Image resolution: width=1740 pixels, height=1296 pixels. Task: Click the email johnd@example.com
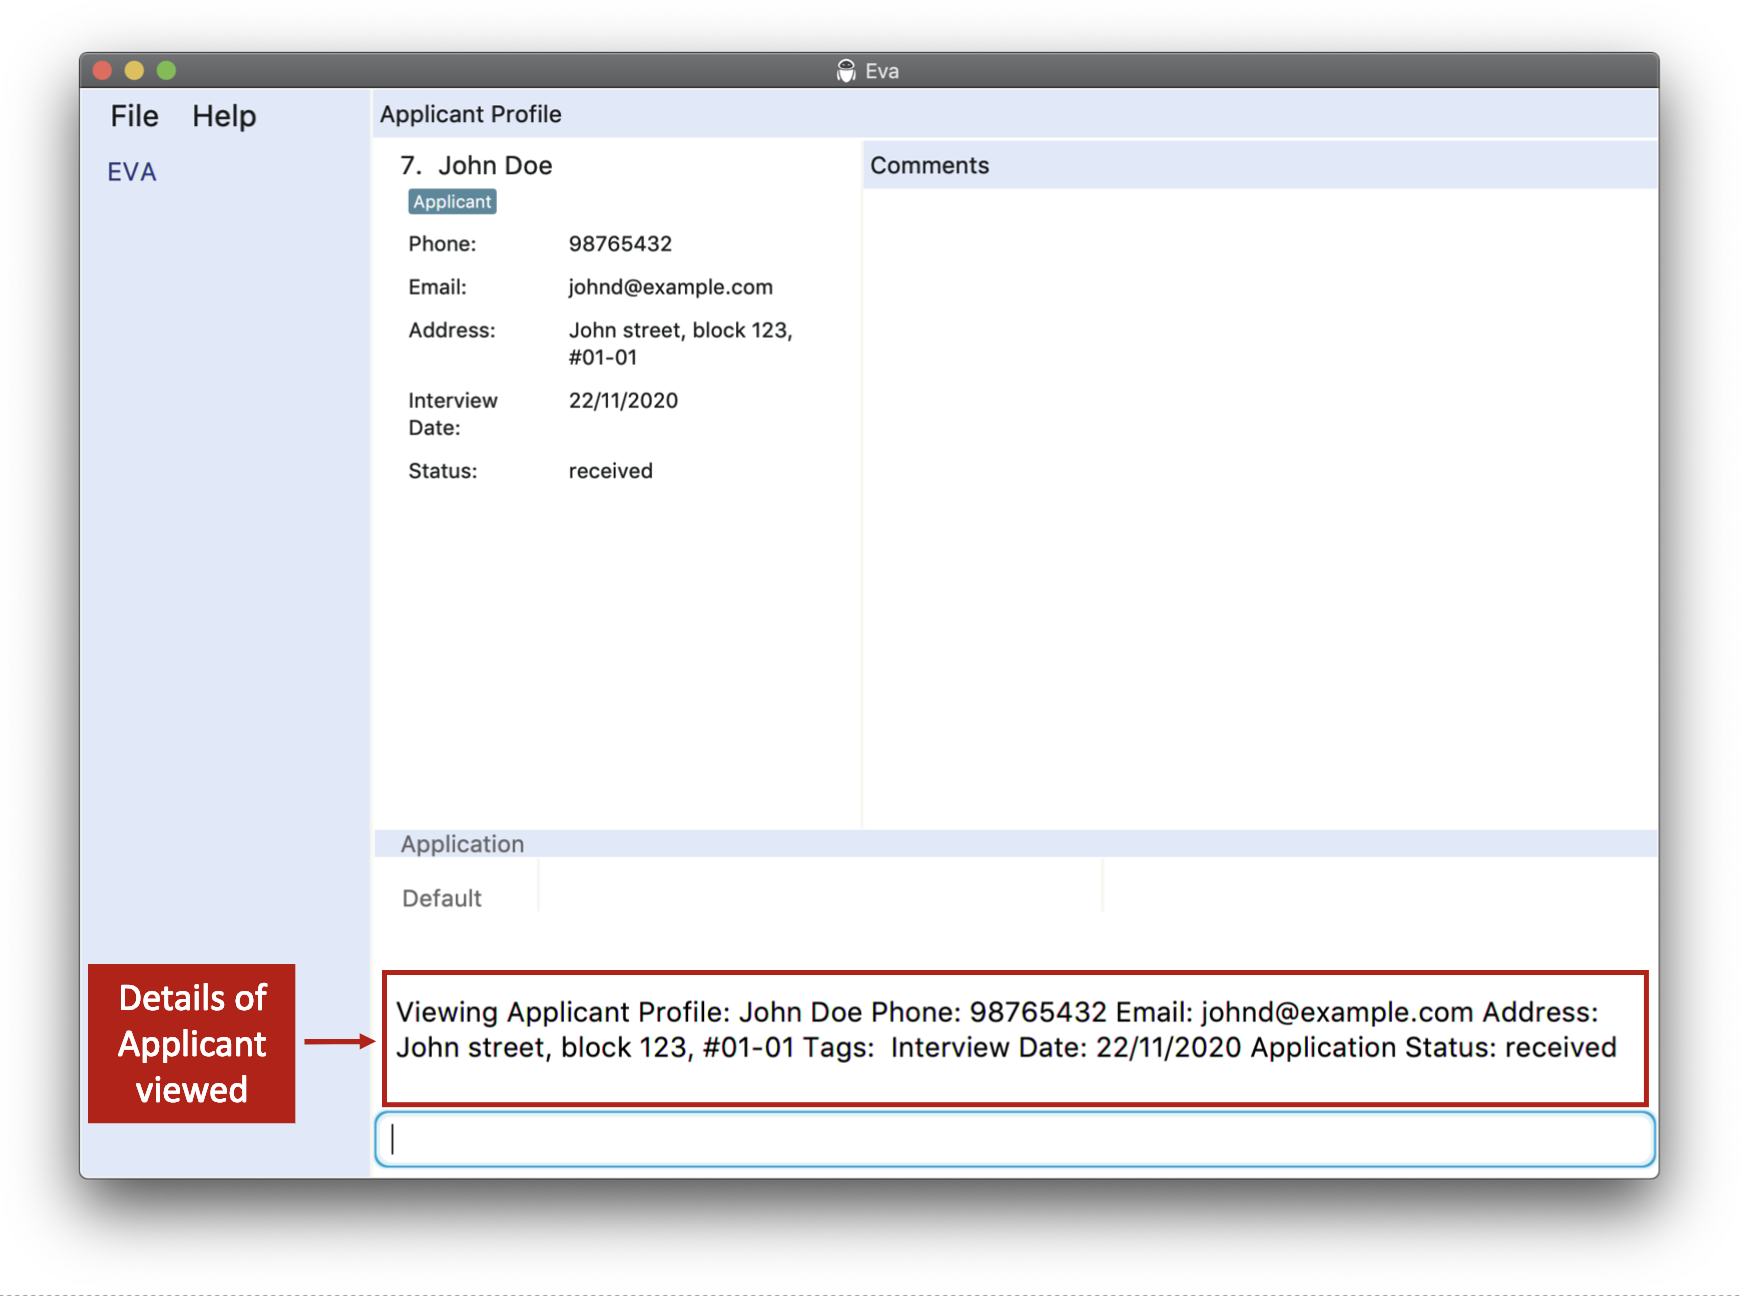670,287
